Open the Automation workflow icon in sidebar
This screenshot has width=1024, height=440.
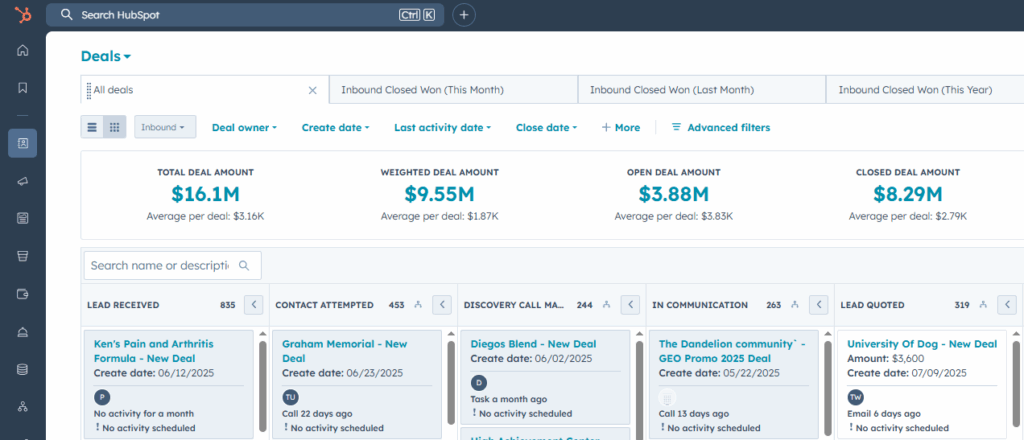pos(23,407)
